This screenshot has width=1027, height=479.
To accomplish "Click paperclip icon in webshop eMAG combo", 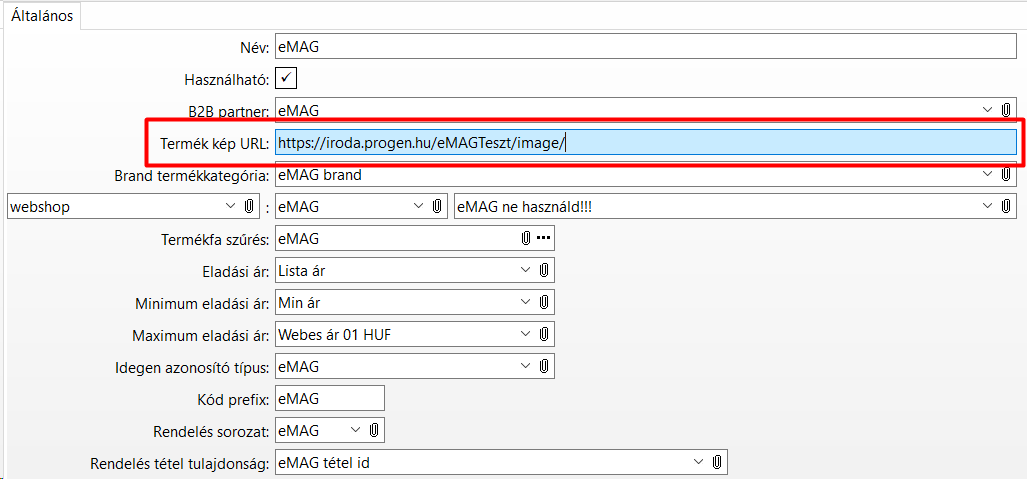I will (436, 206).
